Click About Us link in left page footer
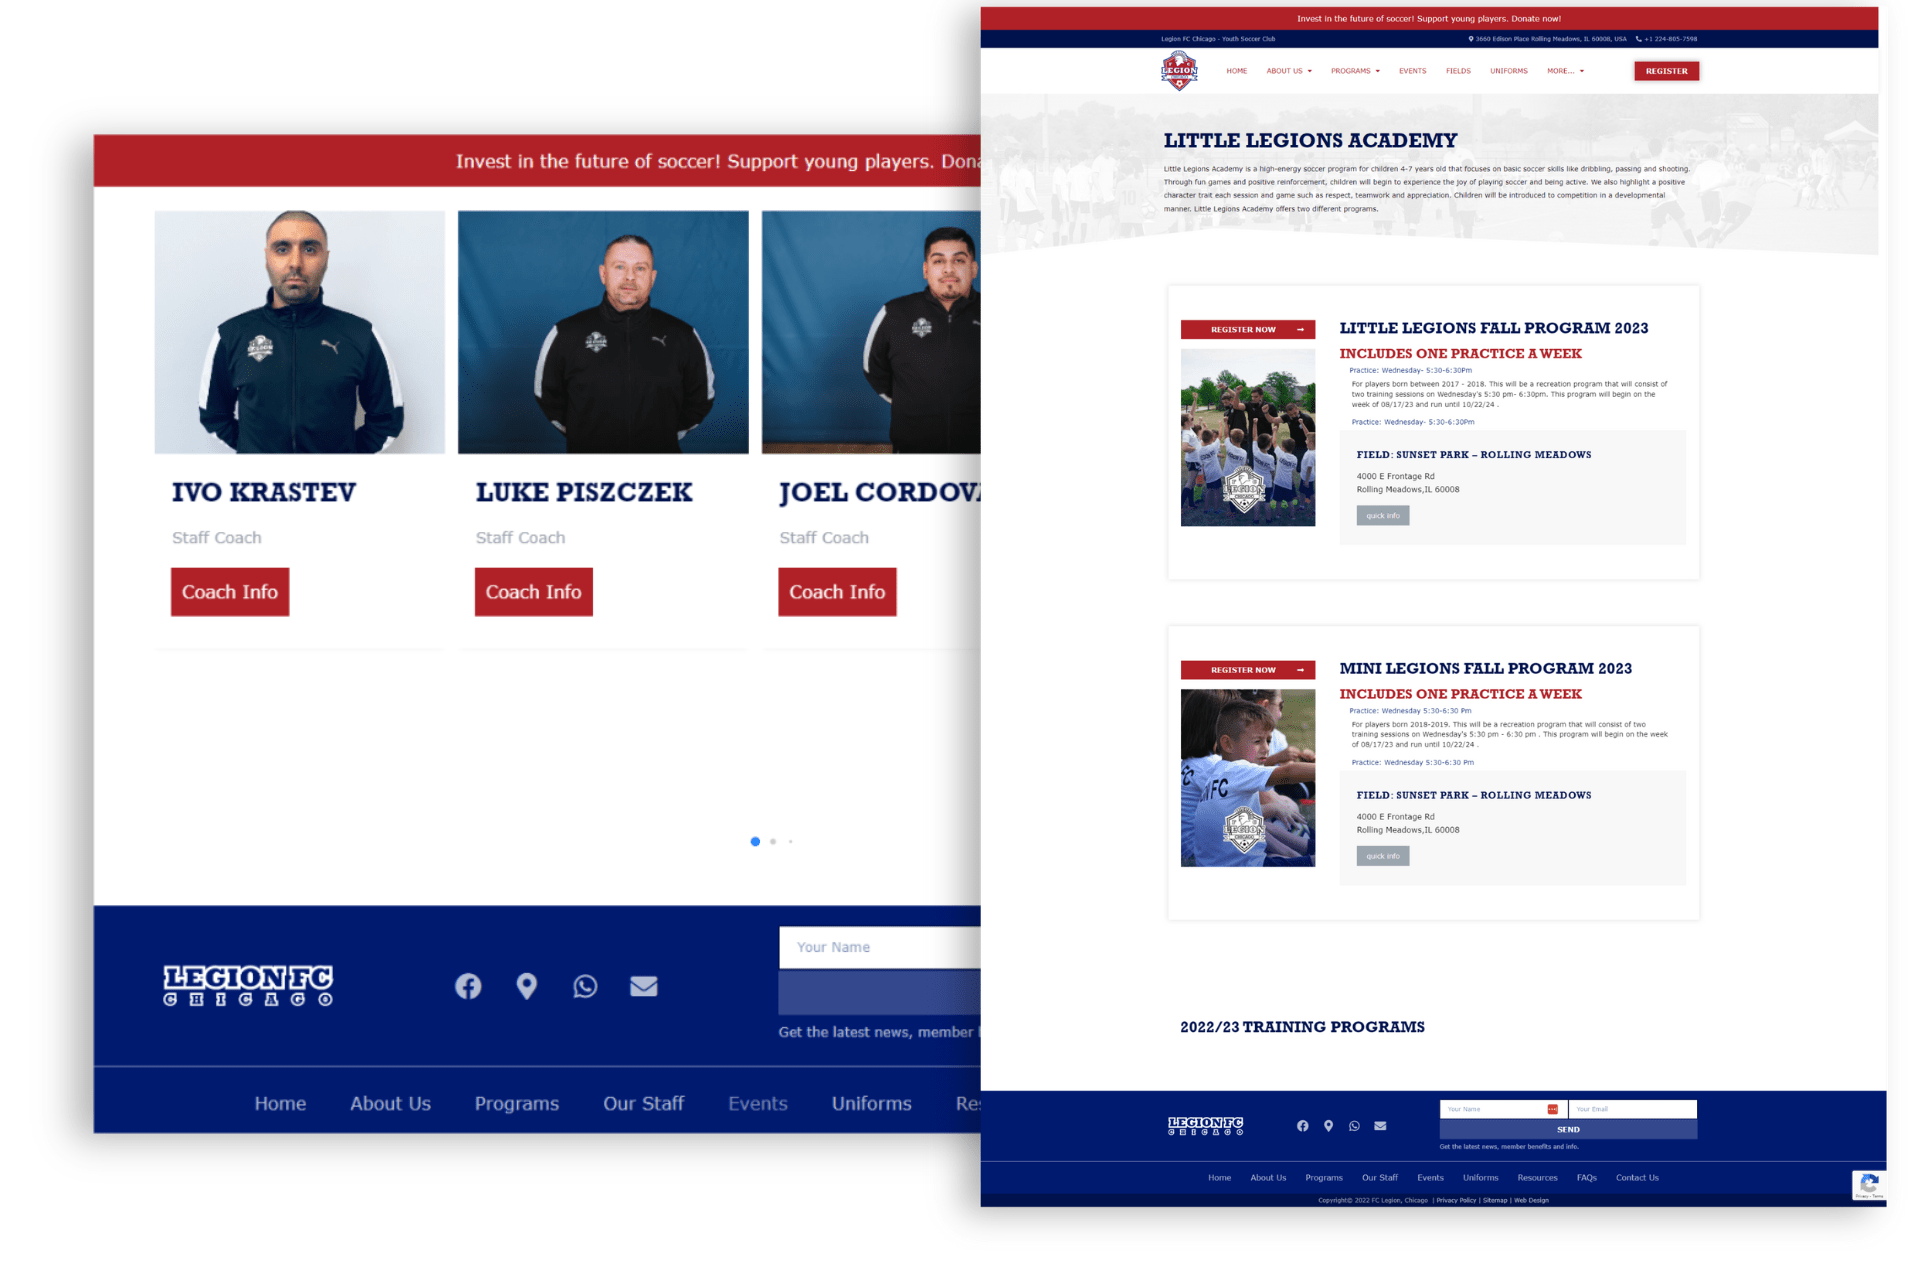This screenshot has height=1280, width=1920. (390, 1103)
